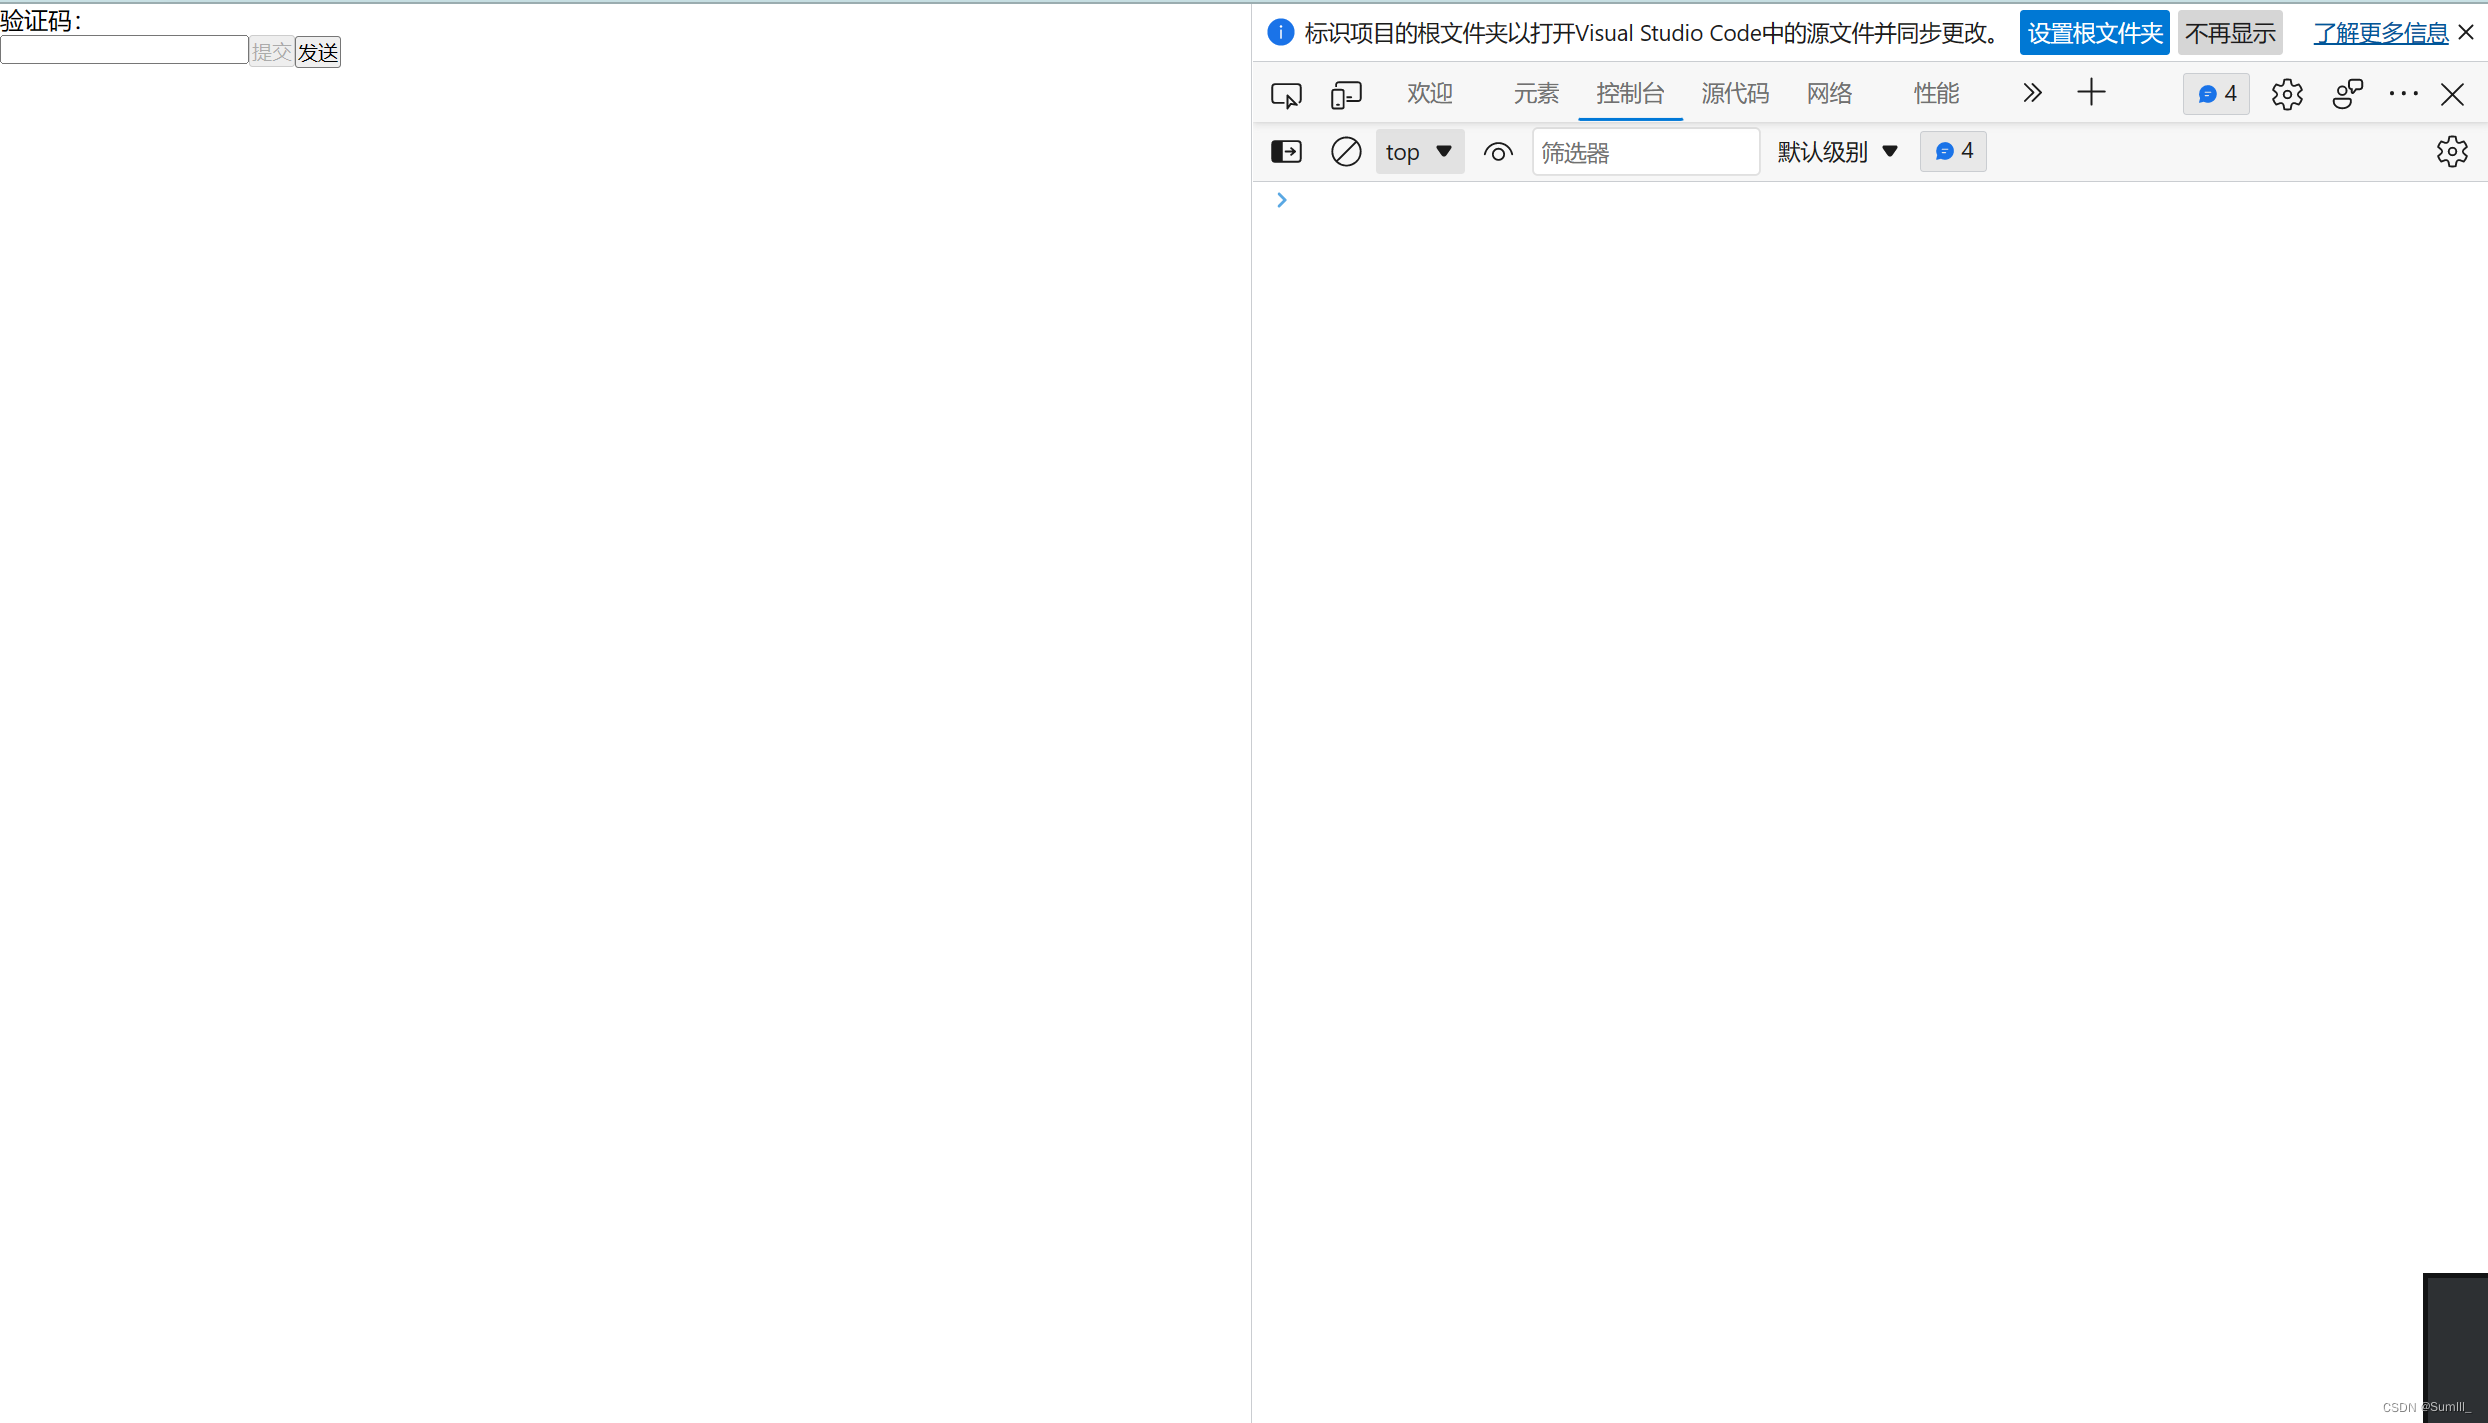Click the console messages count badge
Viewport: 2488px width, 1423px height.
tap(1953, 150)
